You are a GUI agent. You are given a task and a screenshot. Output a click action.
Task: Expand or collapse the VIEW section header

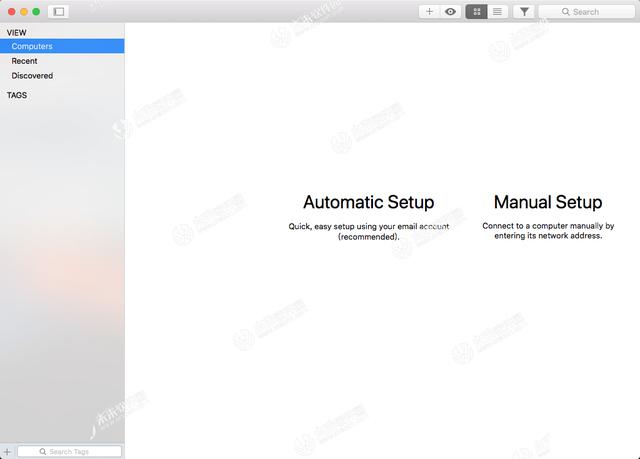[x=17, y=32]
